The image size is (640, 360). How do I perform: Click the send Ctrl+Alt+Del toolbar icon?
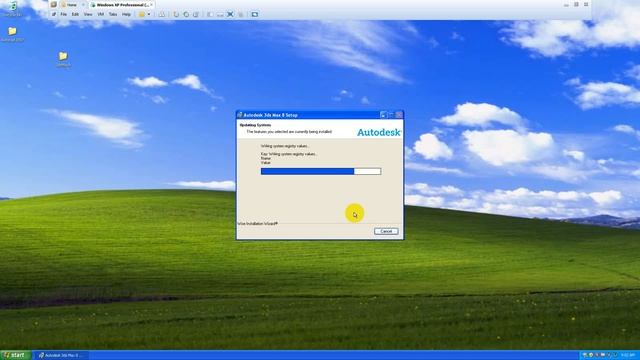pos(162,14)
